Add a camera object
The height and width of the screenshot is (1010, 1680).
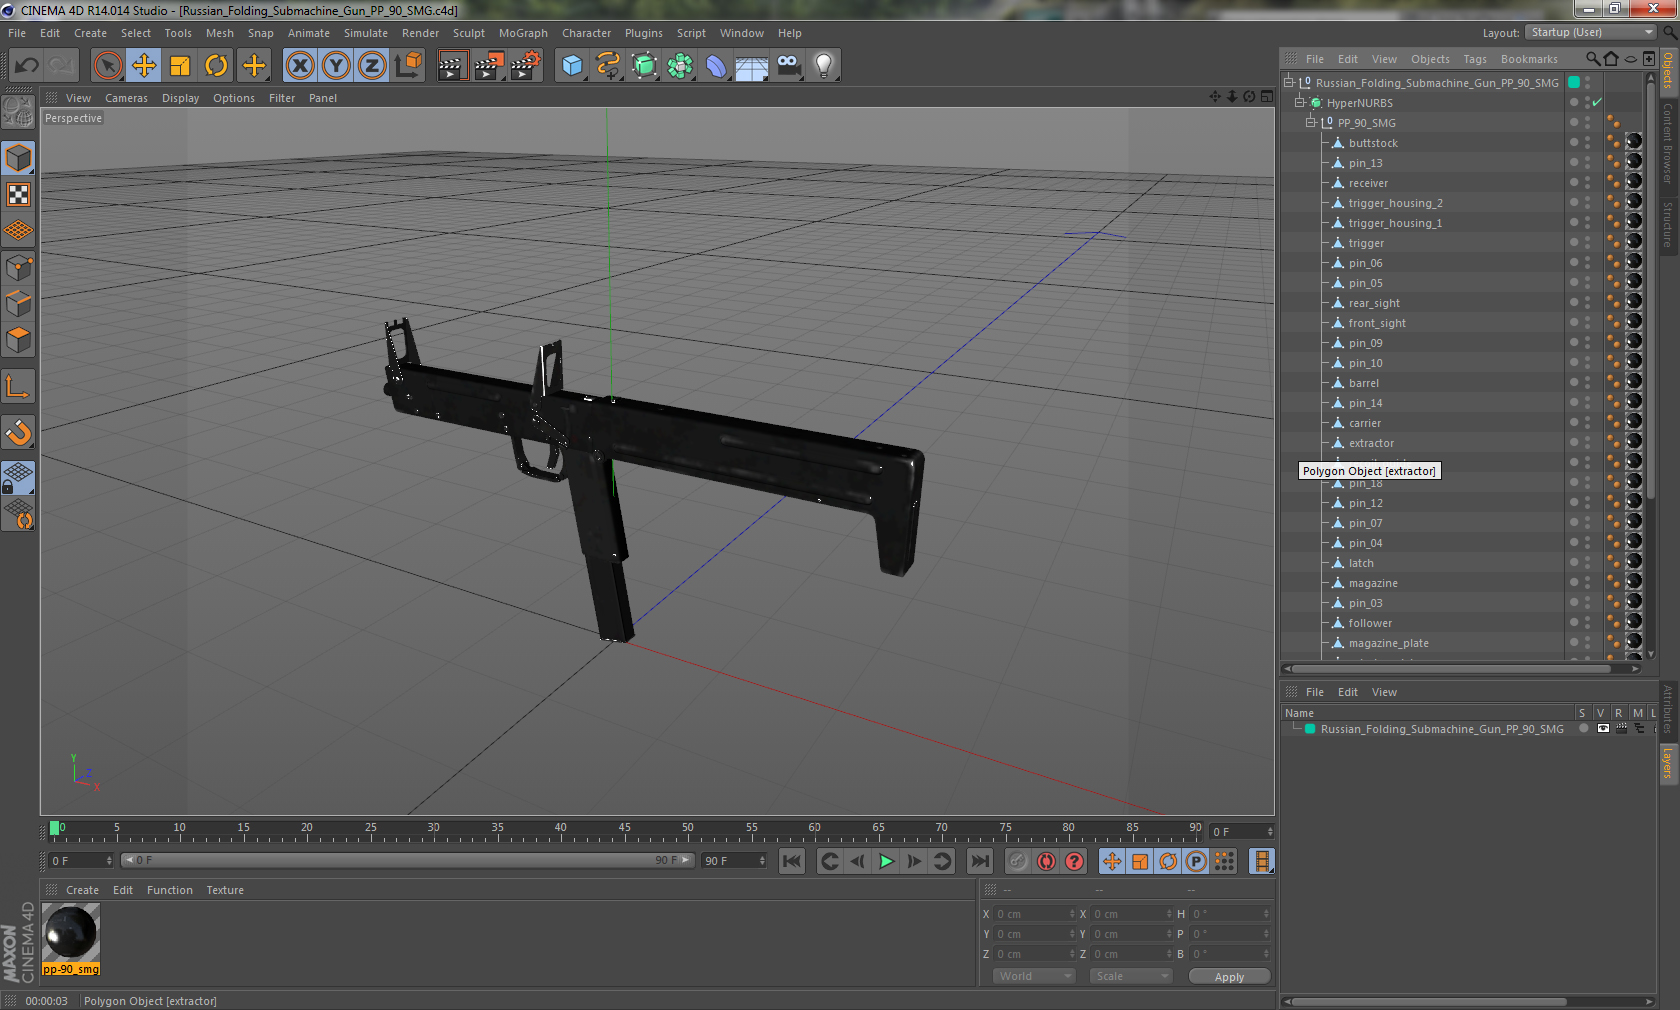pos(788,66)
